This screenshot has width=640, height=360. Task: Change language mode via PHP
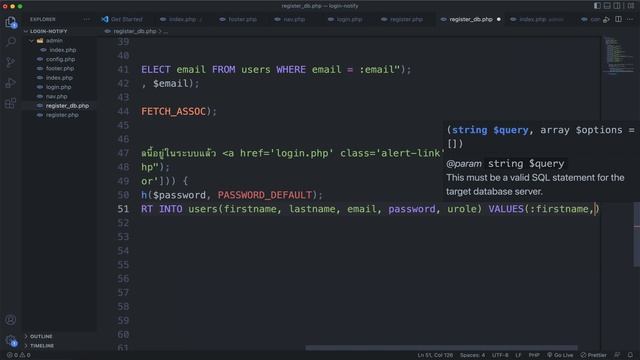coord(534,355)
